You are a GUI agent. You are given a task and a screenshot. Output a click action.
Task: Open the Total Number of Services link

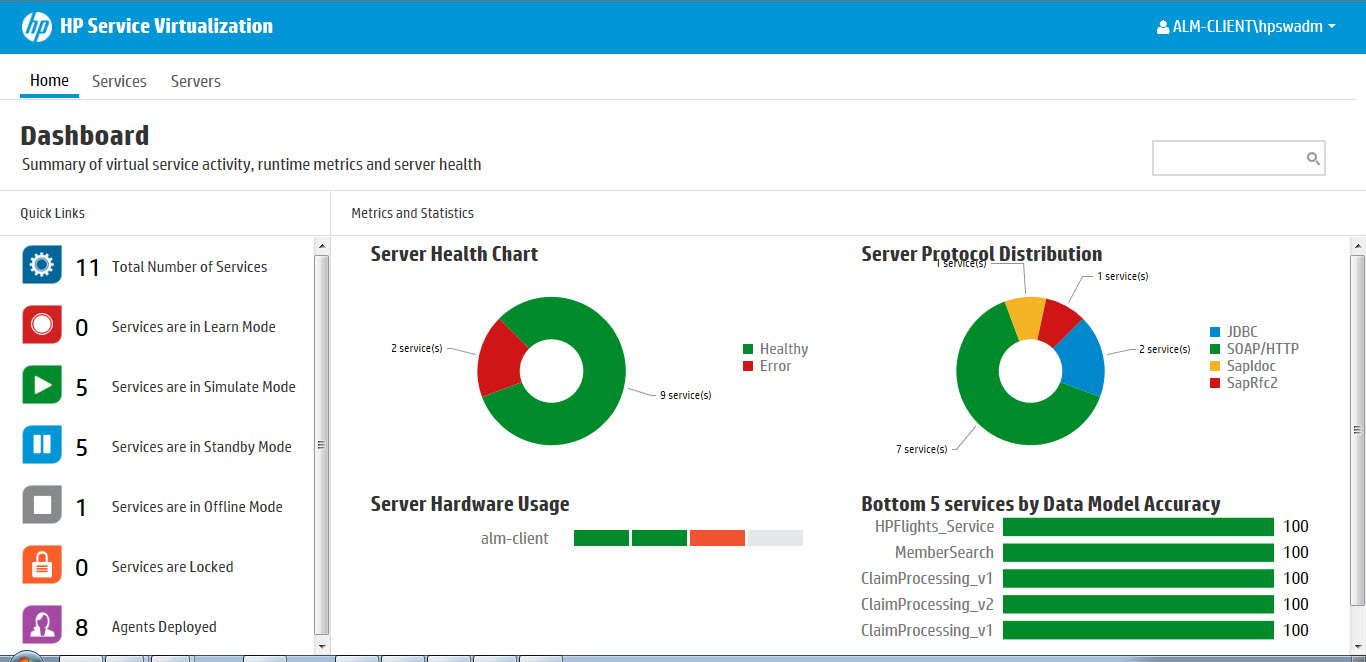coord(190,267)
